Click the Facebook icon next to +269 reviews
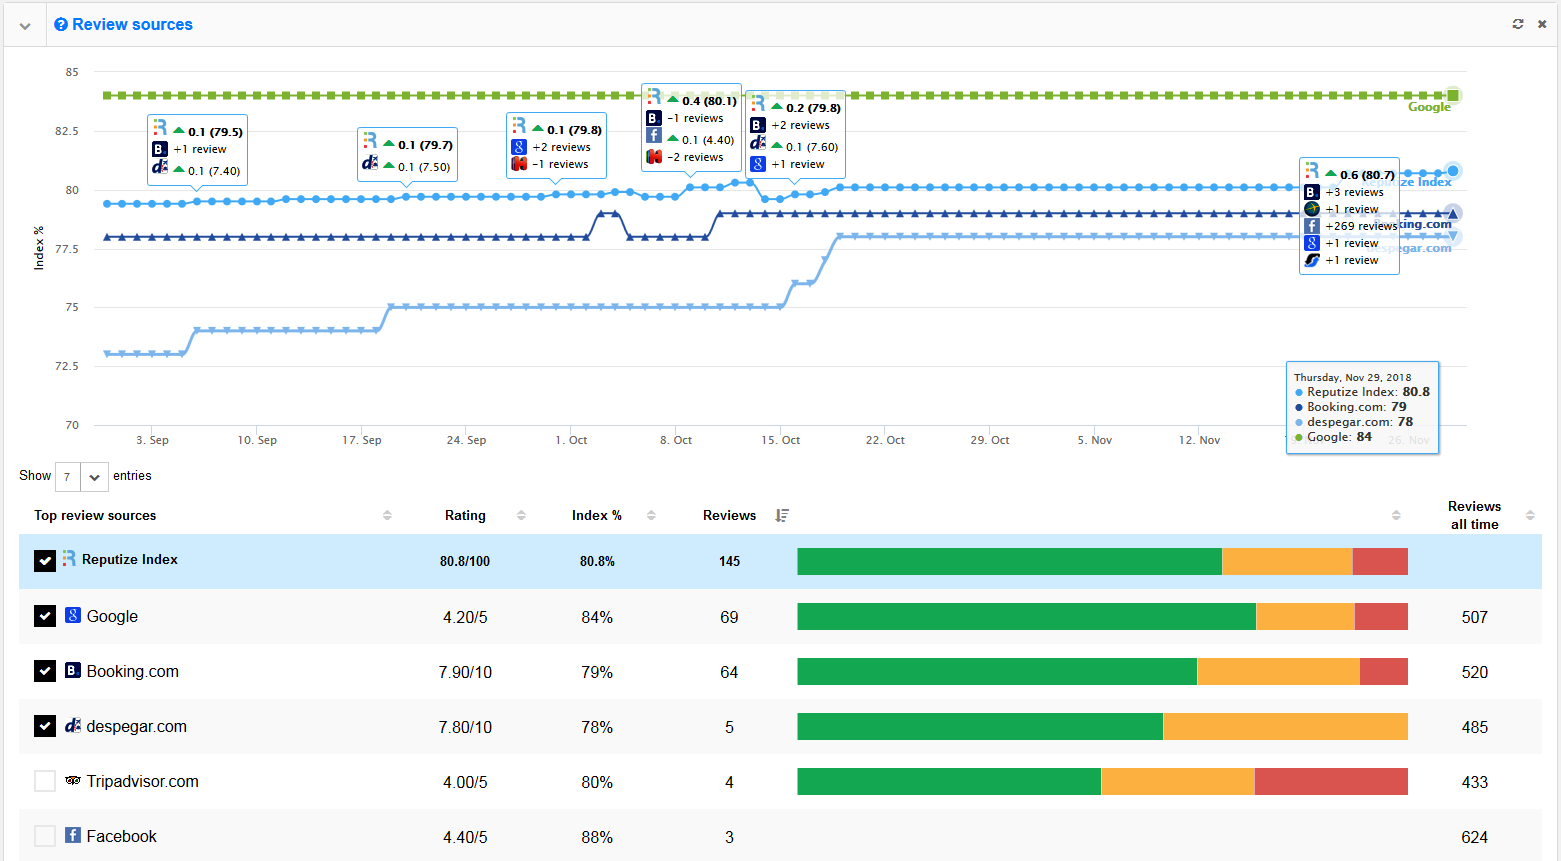The width and height of the screenshot is (1561, 861). 1312,226
